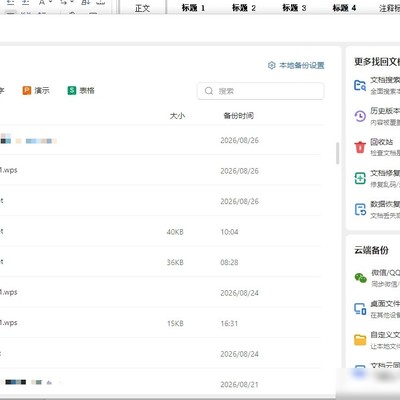
Task: Sort by the 大小 column header
Action: coord(177,116)
